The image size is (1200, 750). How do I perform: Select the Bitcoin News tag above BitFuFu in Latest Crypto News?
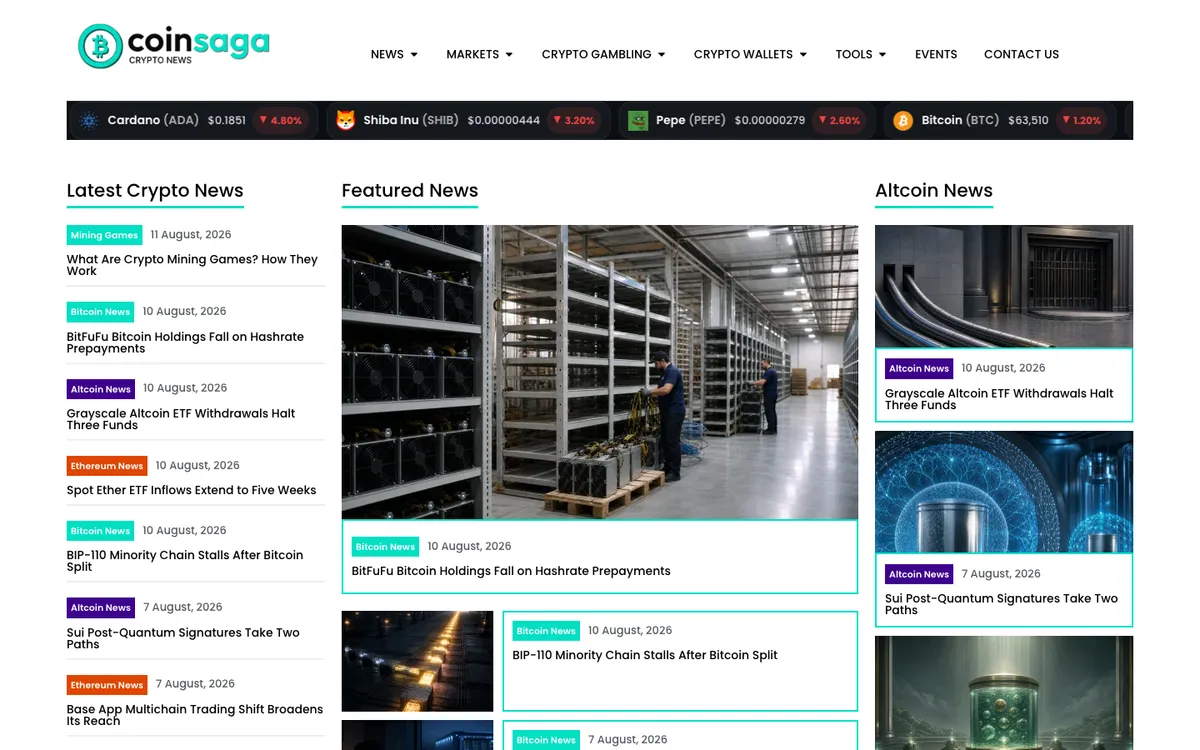[100, 312]
